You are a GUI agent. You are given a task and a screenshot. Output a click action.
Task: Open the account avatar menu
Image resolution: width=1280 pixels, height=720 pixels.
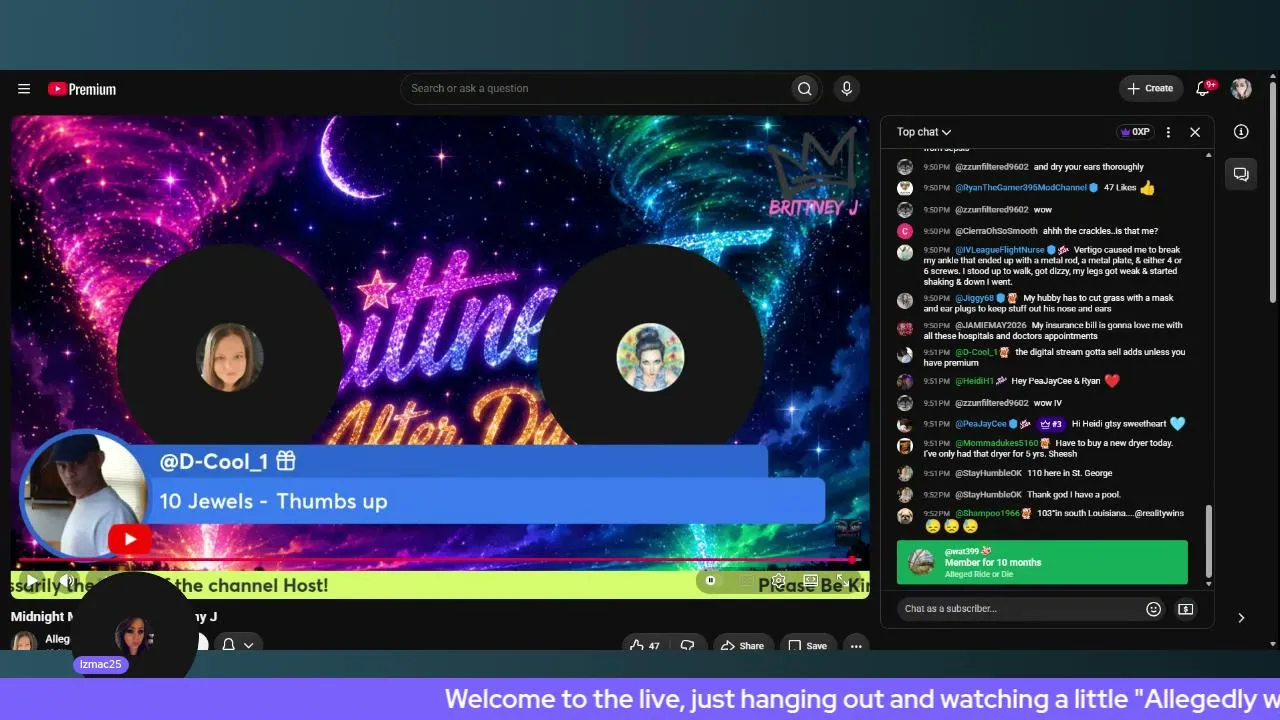(x=1241, y=89)
